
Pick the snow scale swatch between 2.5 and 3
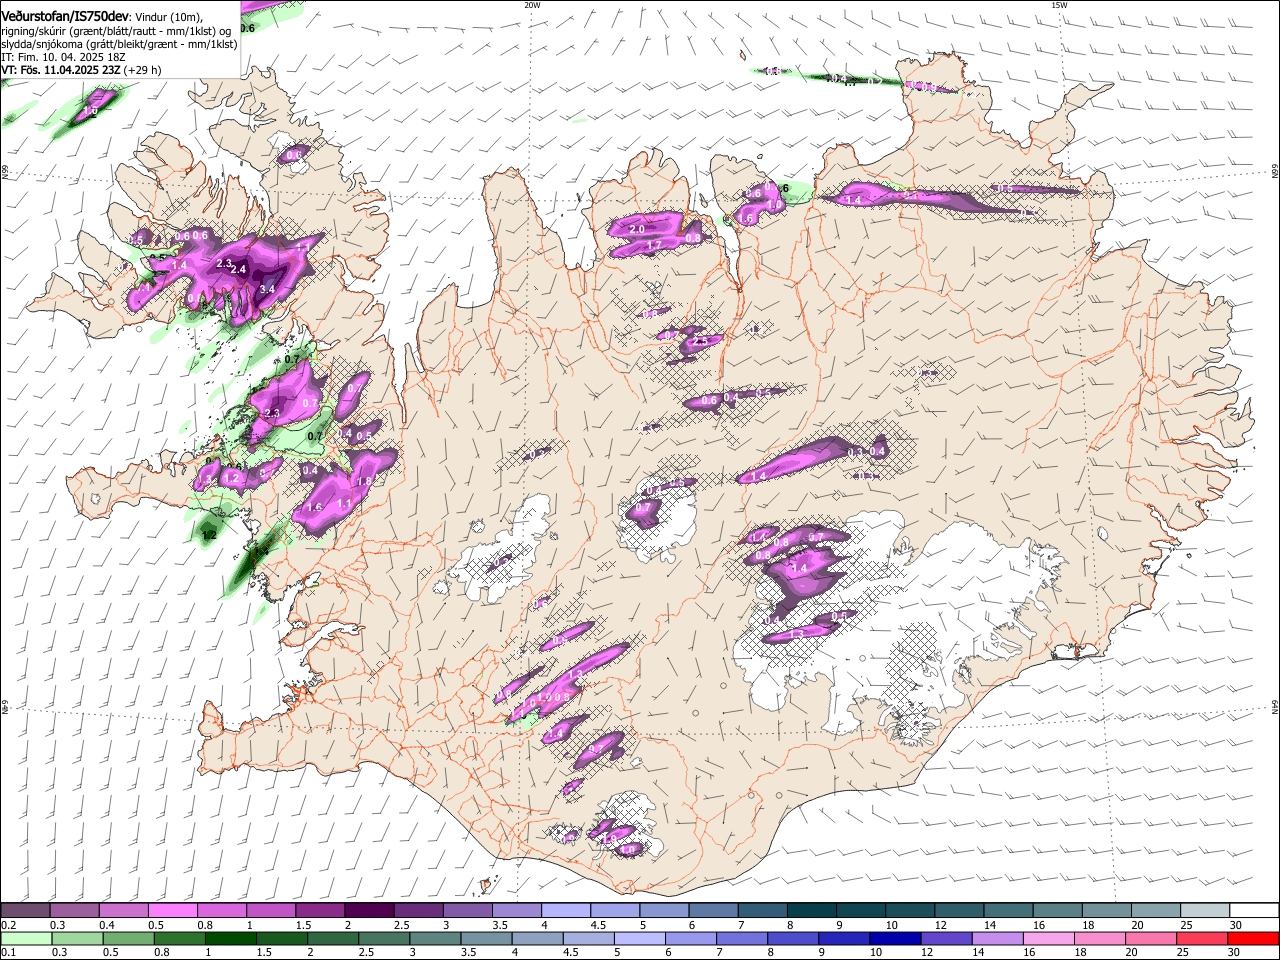[x=417, y=911]
